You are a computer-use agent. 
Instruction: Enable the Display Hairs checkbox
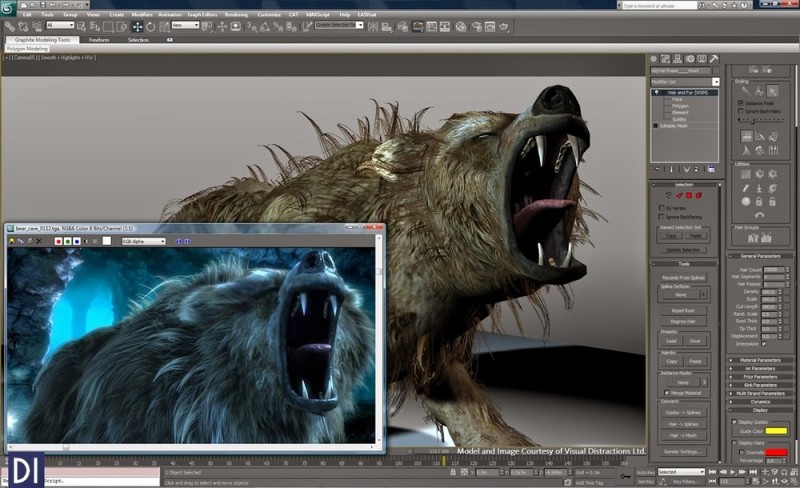[x=734, y=443]
